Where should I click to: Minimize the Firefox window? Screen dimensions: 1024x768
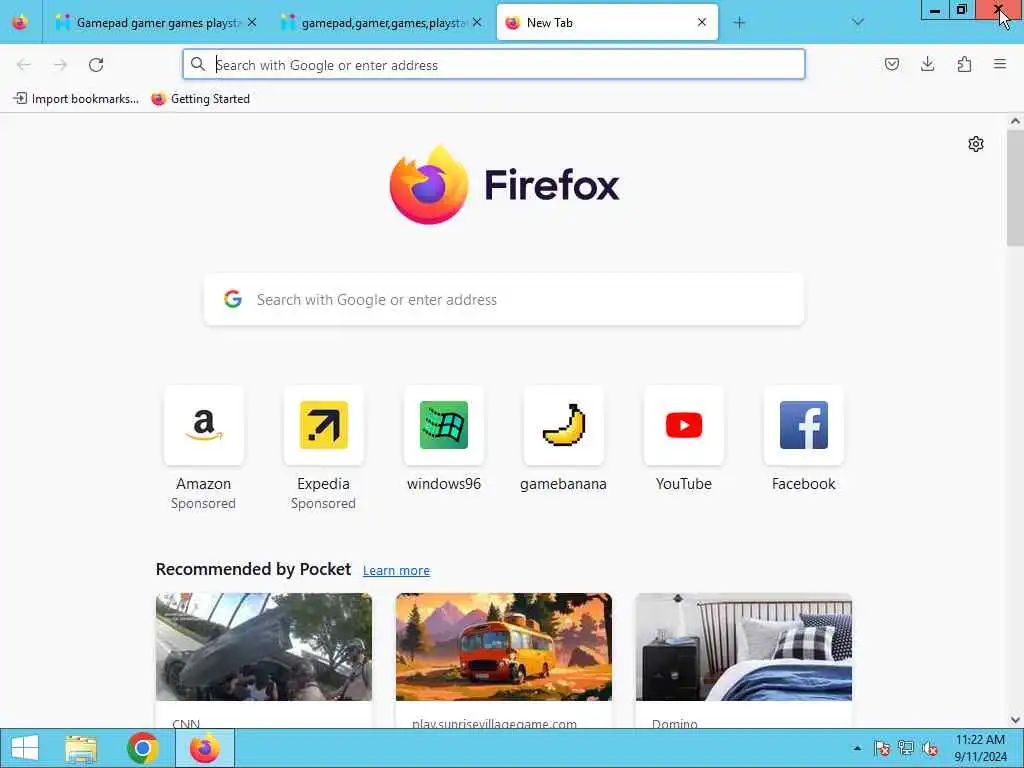[935, 10]
